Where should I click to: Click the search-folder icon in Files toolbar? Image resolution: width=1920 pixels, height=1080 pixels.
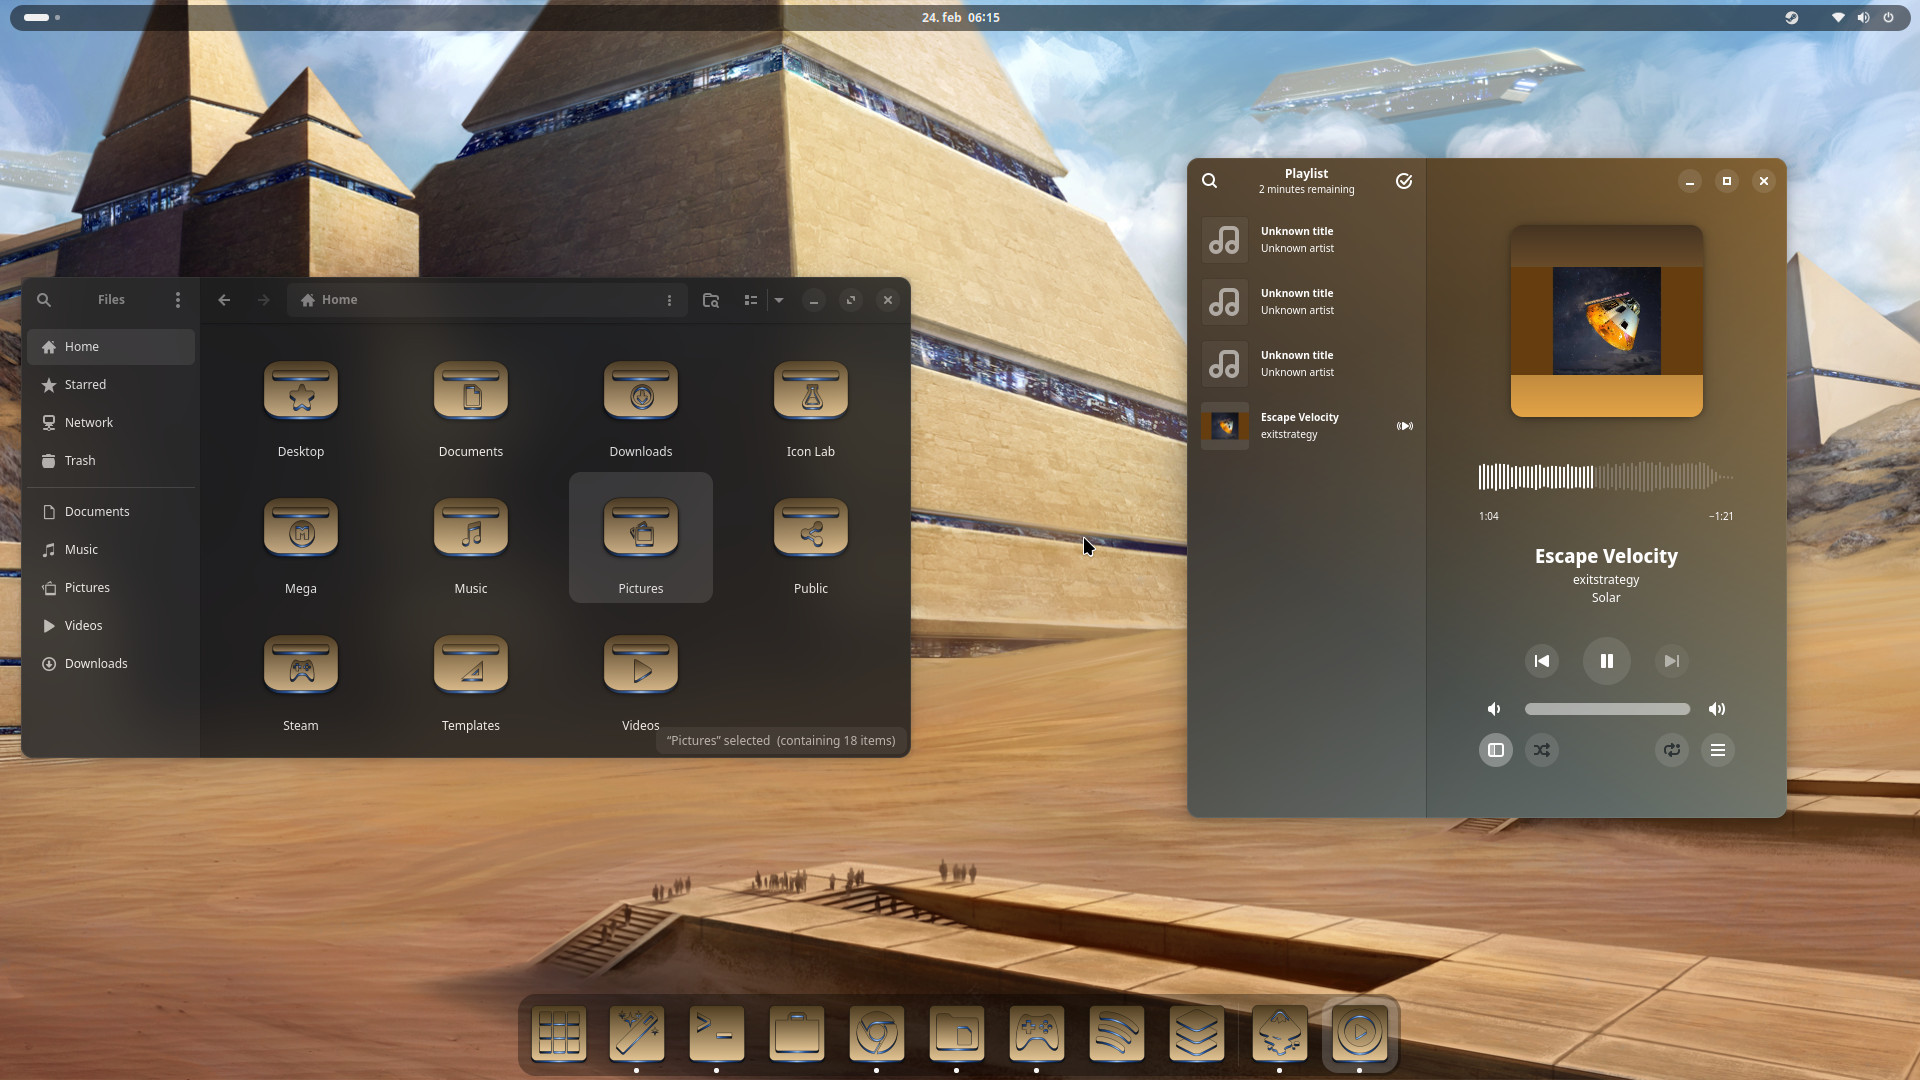point(711,300)
